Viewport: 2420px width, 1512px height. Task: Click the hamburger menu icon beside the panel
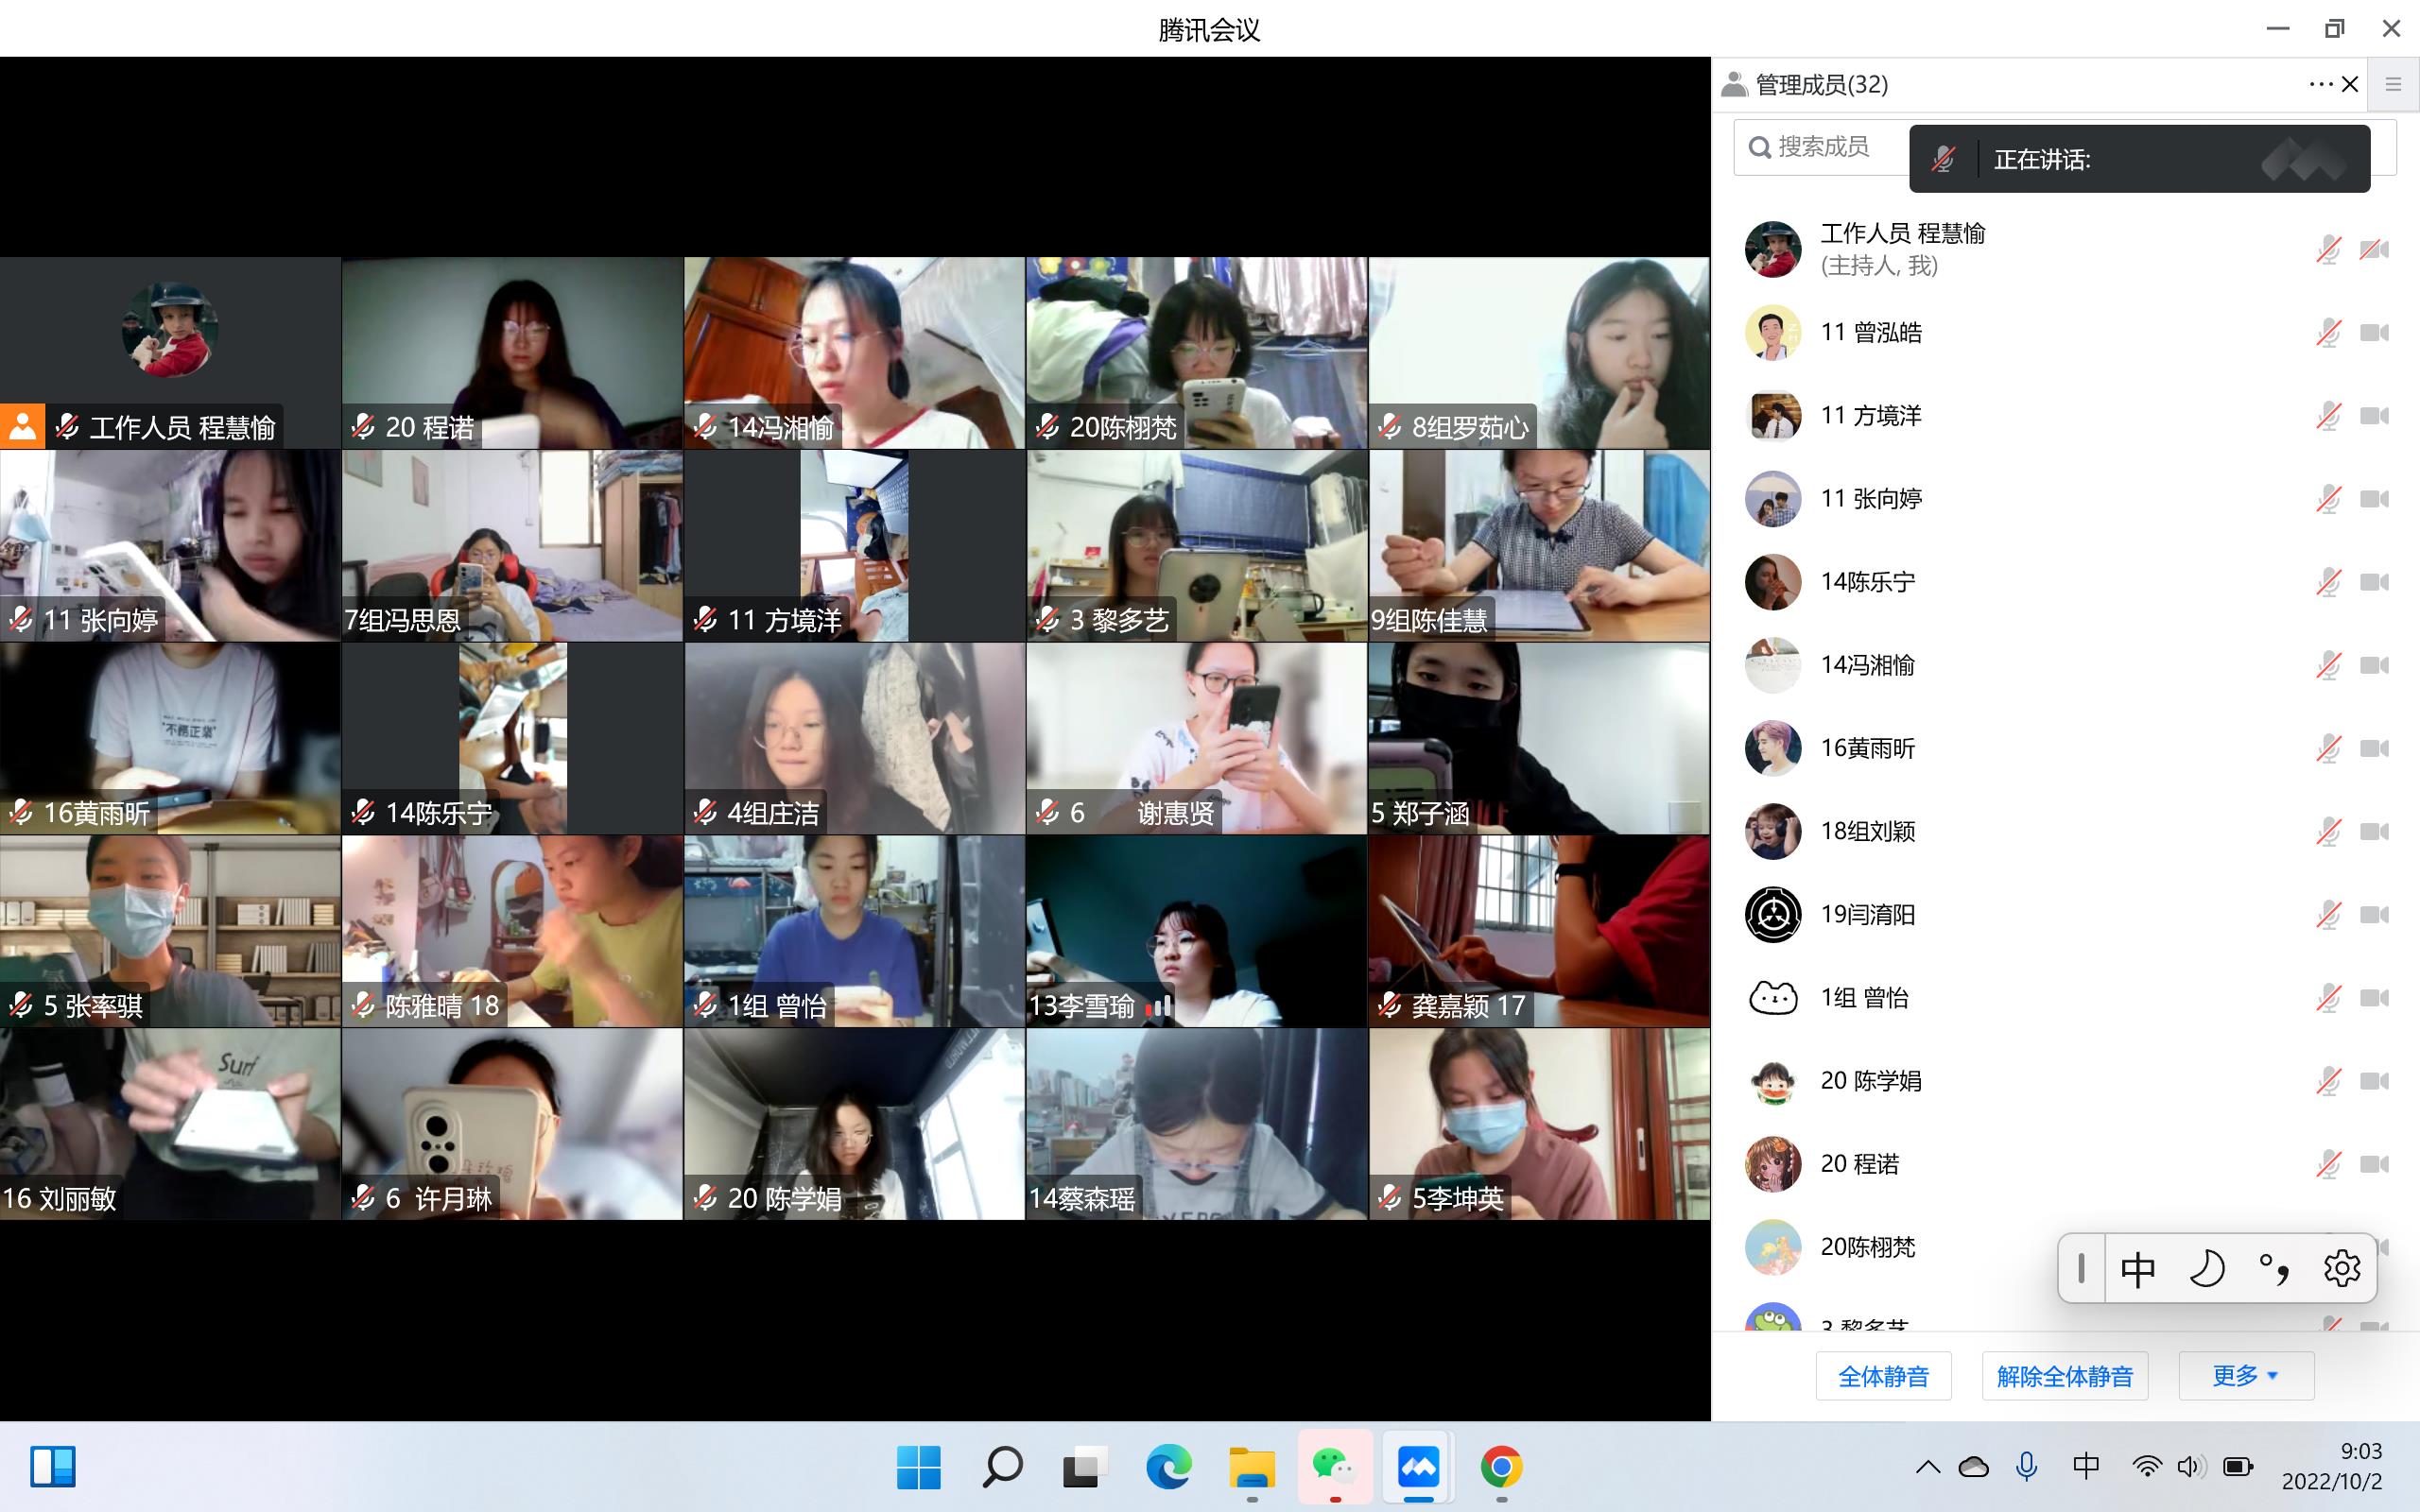(2393, 85)
